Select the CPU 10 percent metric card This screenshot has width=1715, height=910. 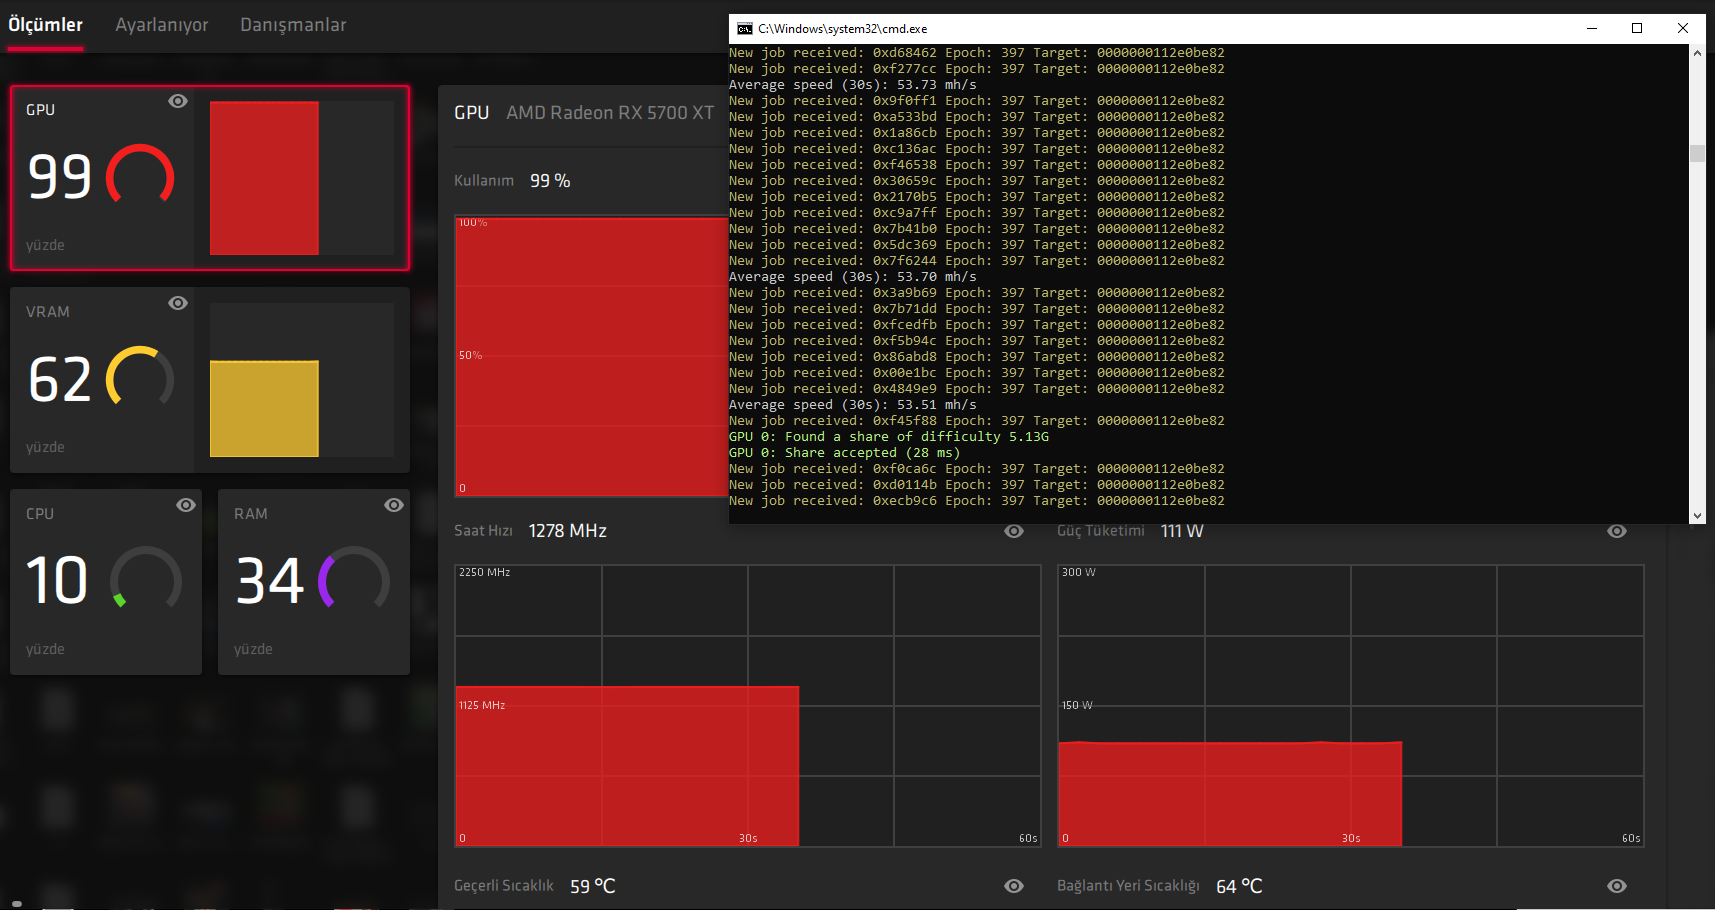coord(106,582)
